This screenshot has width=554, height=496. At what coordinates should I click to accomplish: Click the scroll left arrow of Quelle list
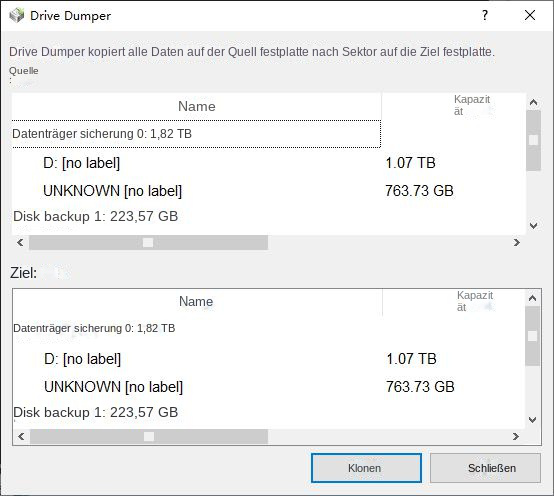[x=20, y=242]
